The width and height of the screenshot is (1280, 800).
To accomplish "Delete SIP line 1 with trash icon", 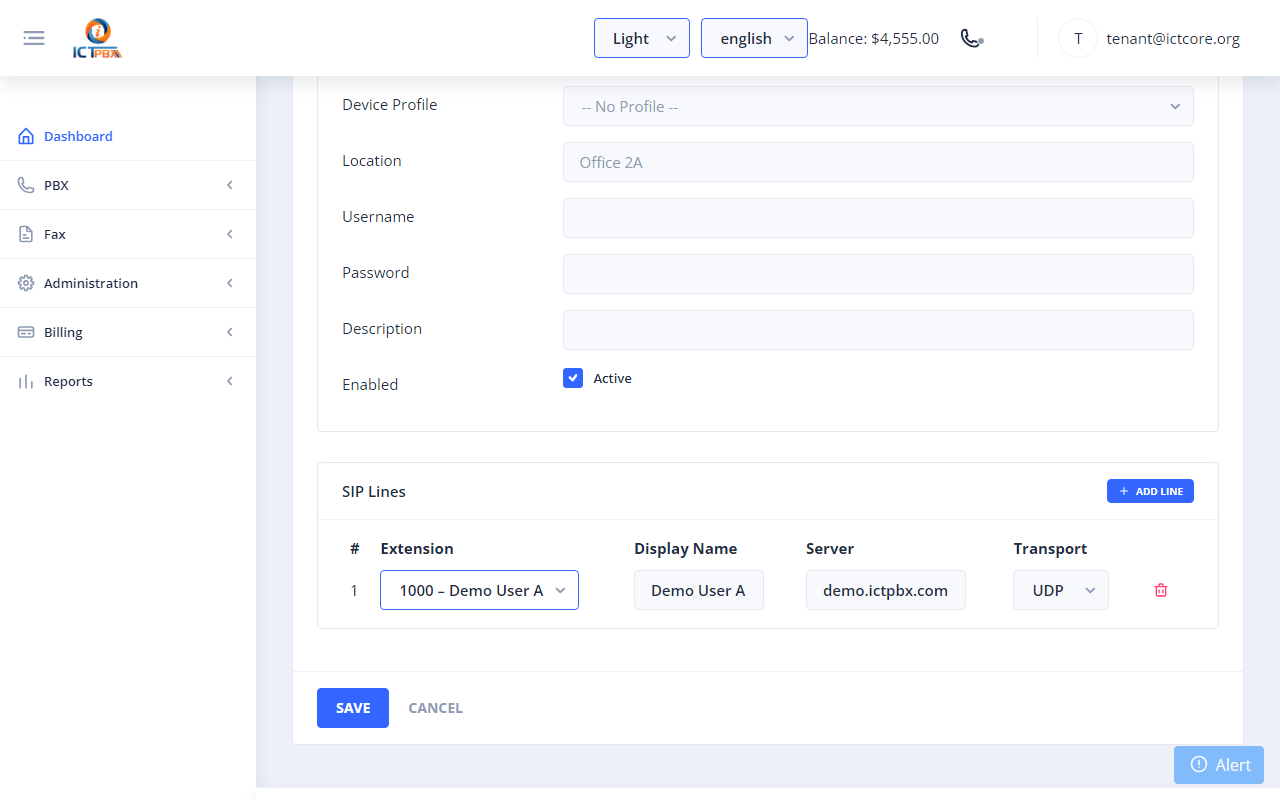I will click(x=1161, y=590).
